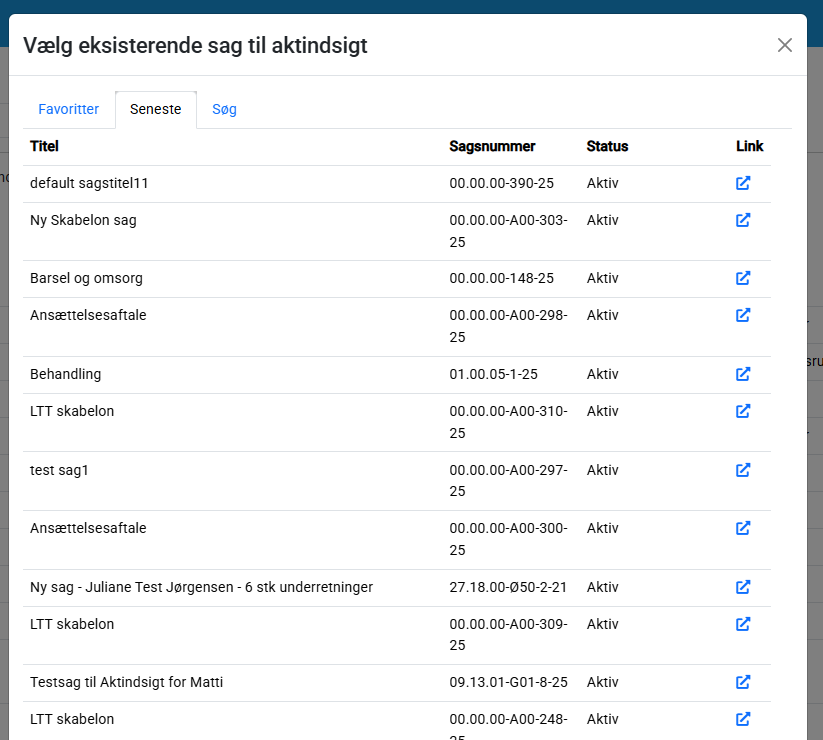Open link for case 00.00.00-A00-298-25

pyautogui.click(x=743, y=315)
